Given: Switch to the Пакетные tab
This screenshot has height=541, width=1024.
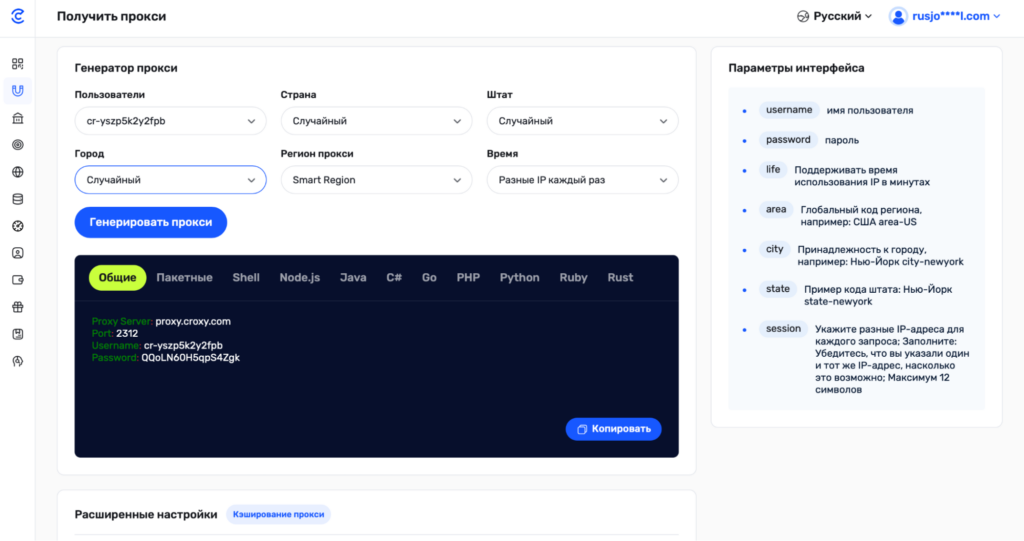Looking at the screenshot, I should (x=184, y=278).
